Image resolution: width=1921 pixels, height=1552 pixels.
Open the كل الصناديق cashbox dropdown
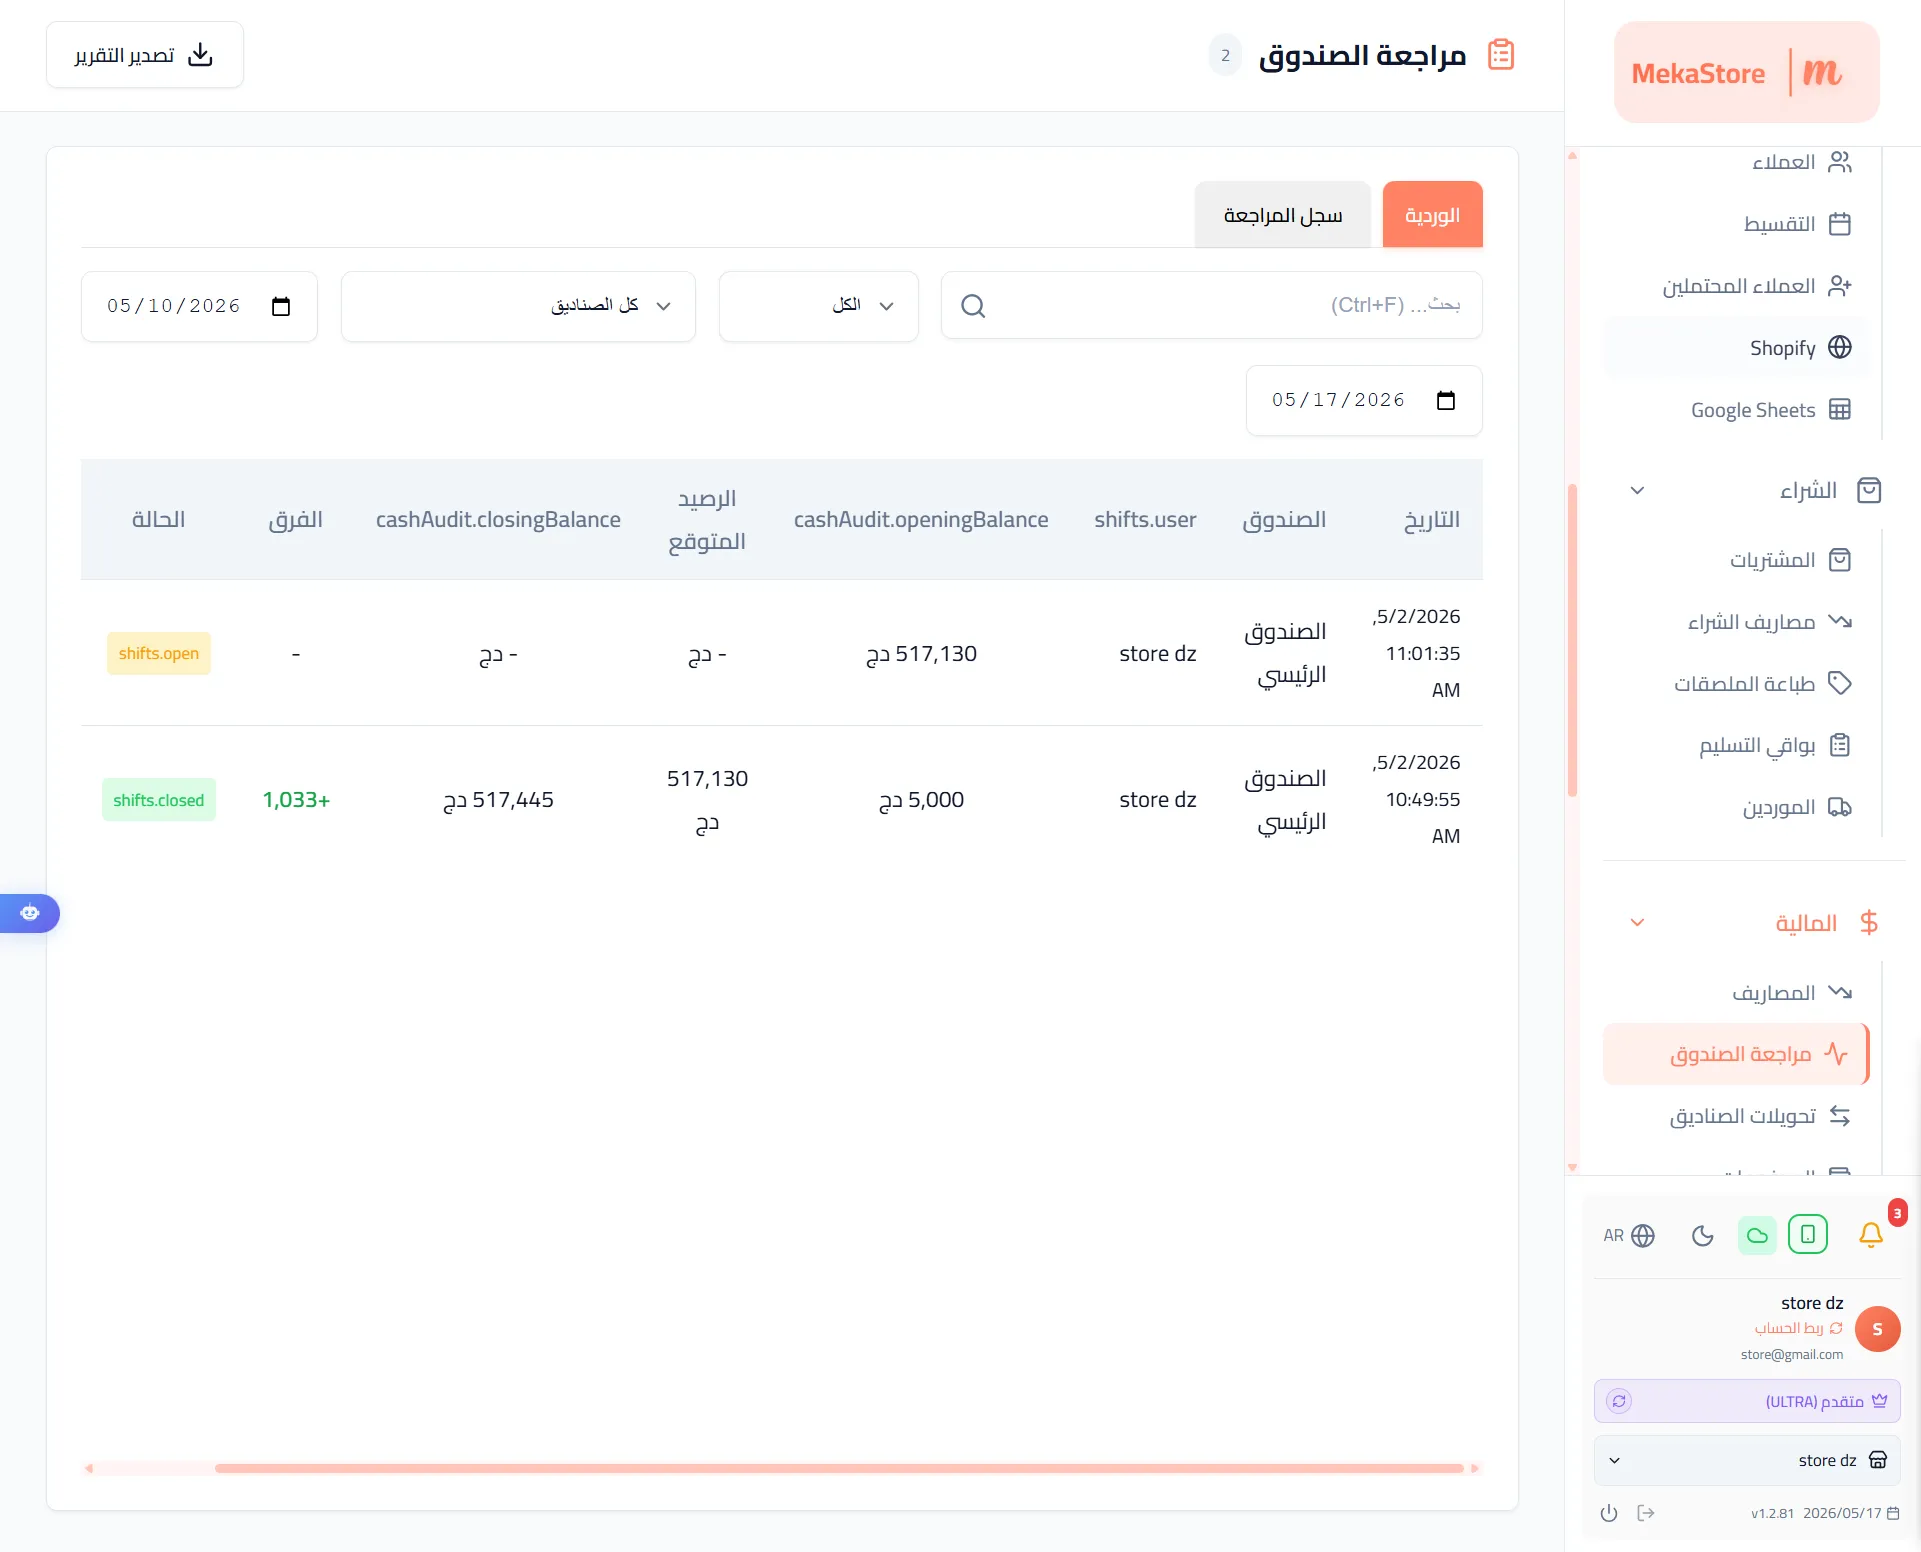[x=518, y=306]
